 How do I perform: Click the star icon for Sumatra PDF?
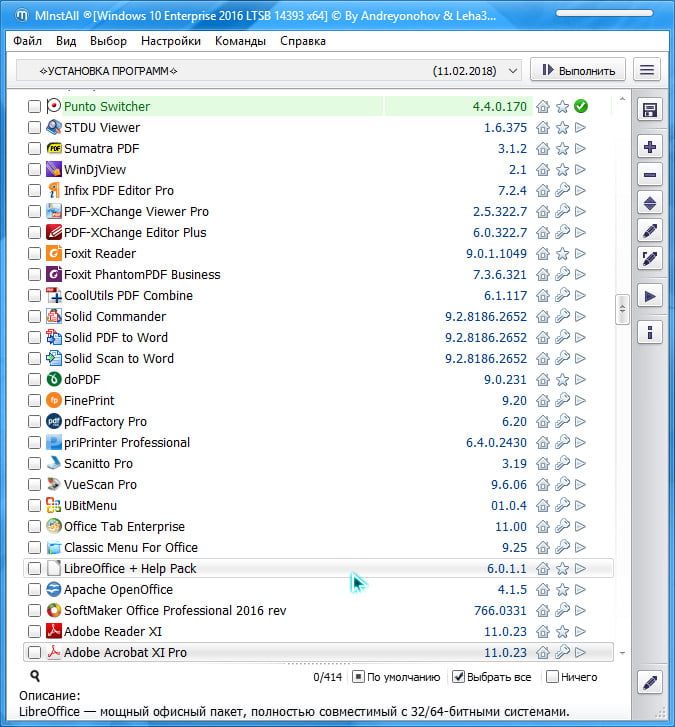pos(562,149)
